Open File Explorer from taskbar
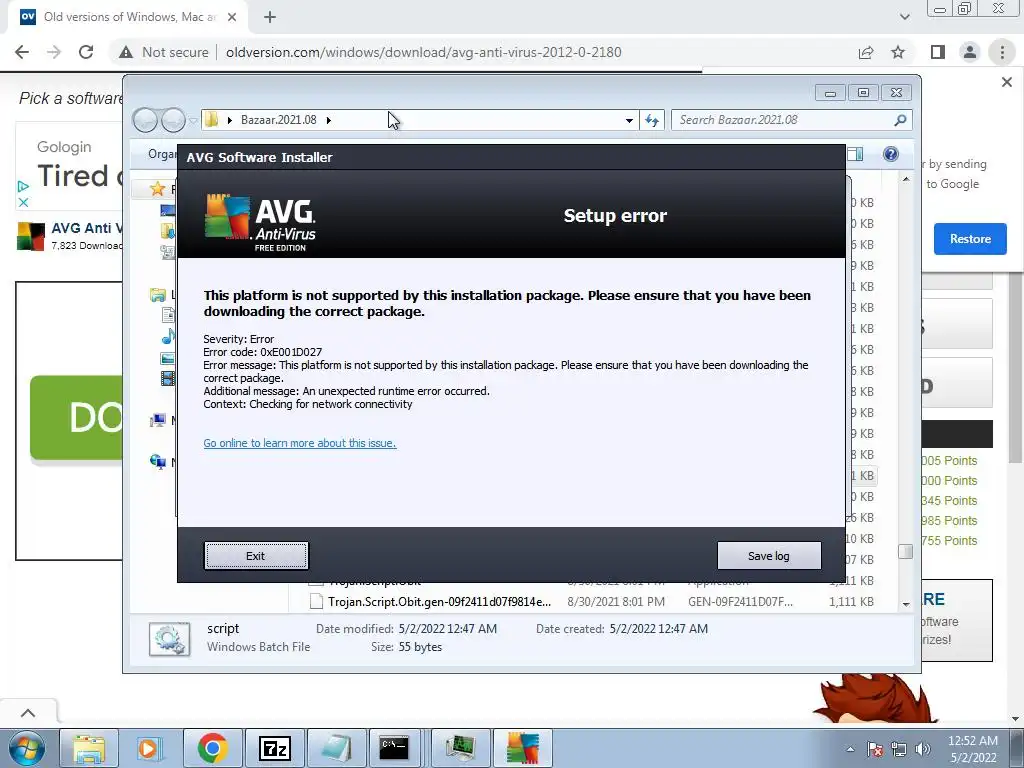The image size is (1024, 768). (x=89, y=748)
